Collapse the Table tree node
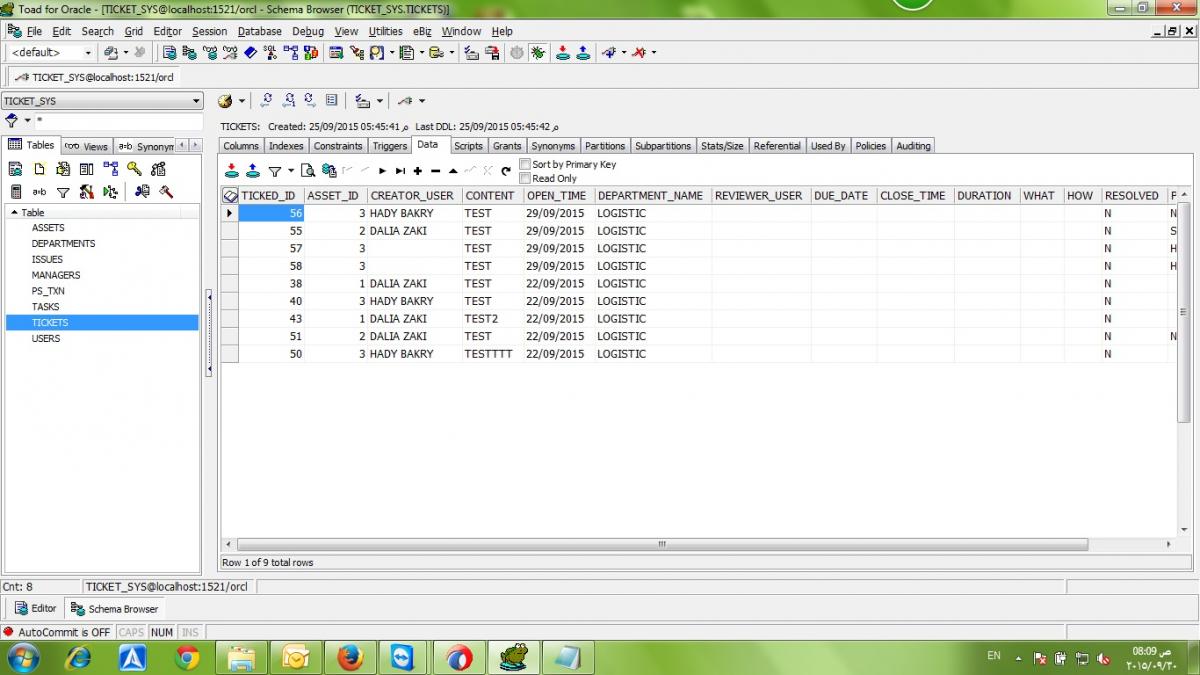1200x675 pixels. (14, 213)
